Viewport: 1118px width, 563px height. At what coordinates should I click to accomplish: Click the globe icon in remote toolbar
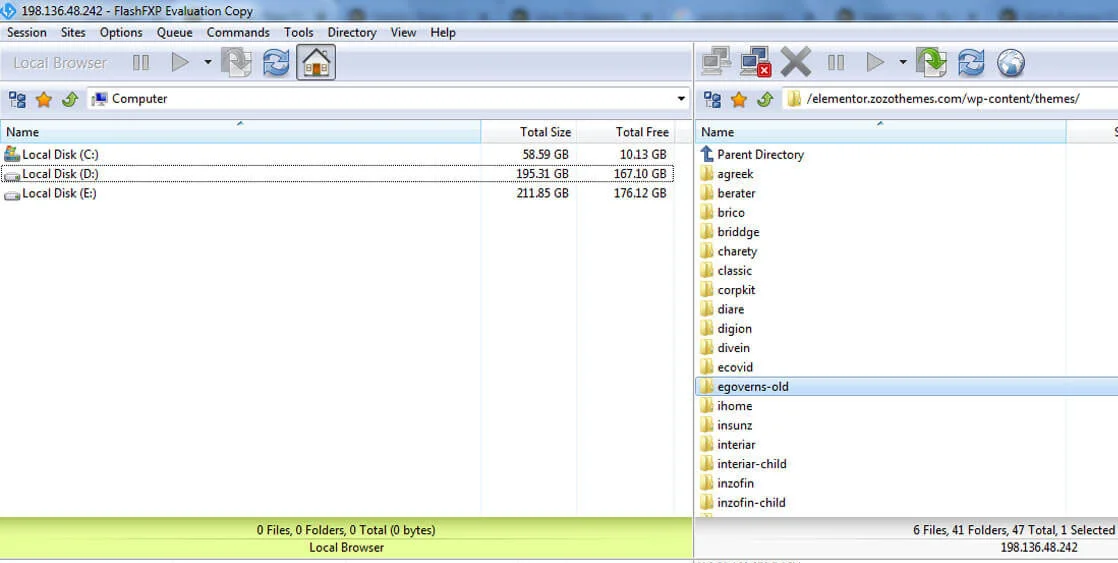tap(1011, 63)
